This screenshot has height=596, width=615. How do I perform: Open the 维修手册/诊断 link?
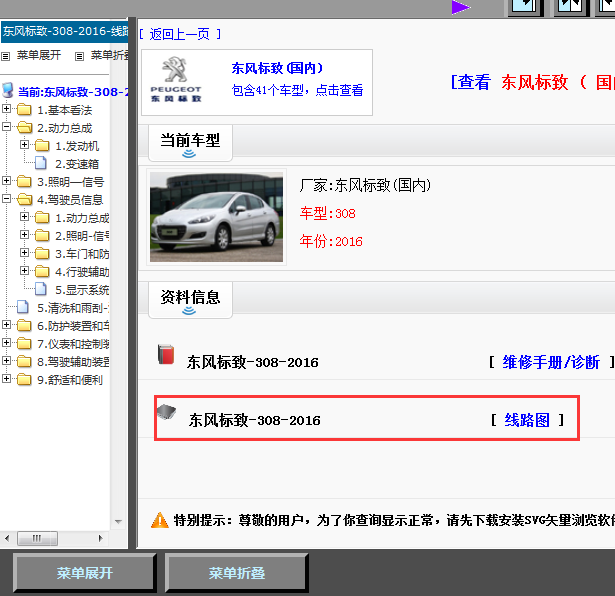click(x=551, y=362)
